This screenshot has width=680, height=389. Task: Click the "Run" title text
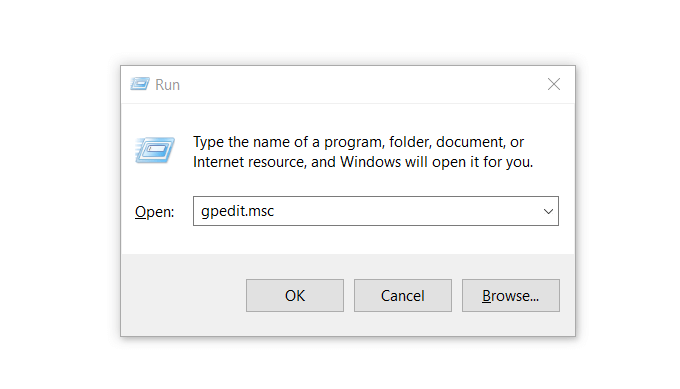pos(167,85)
